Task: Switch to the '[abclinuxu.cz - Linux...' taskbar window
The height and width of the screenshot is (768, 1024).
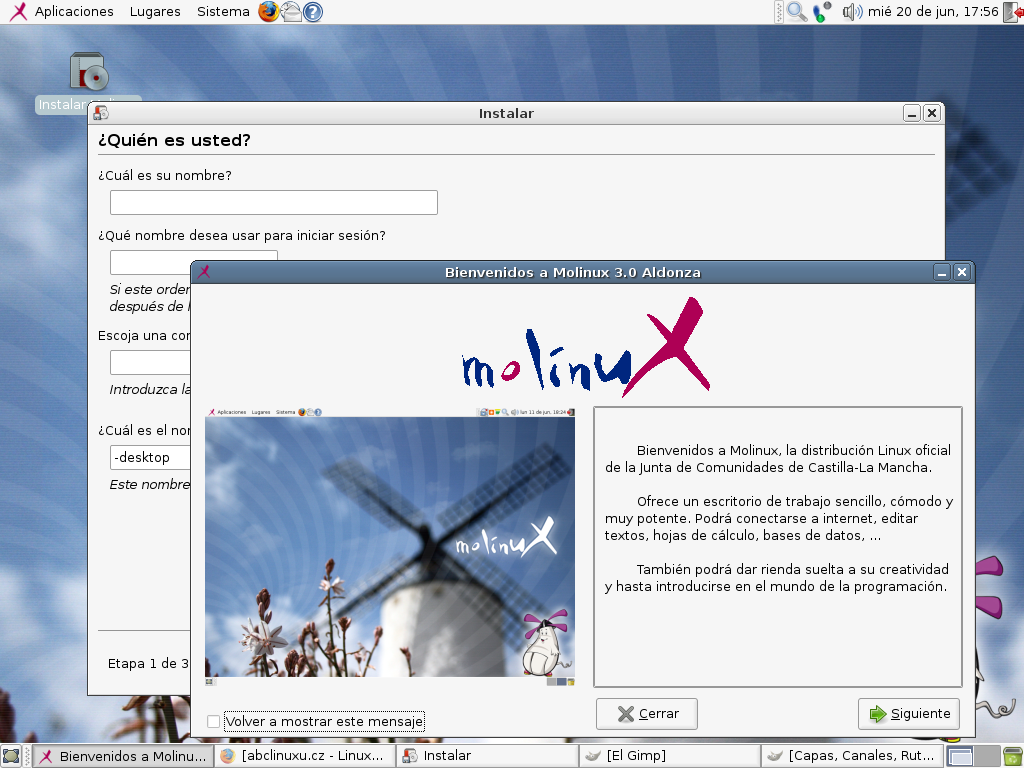Action: click(x=305, y=756)
